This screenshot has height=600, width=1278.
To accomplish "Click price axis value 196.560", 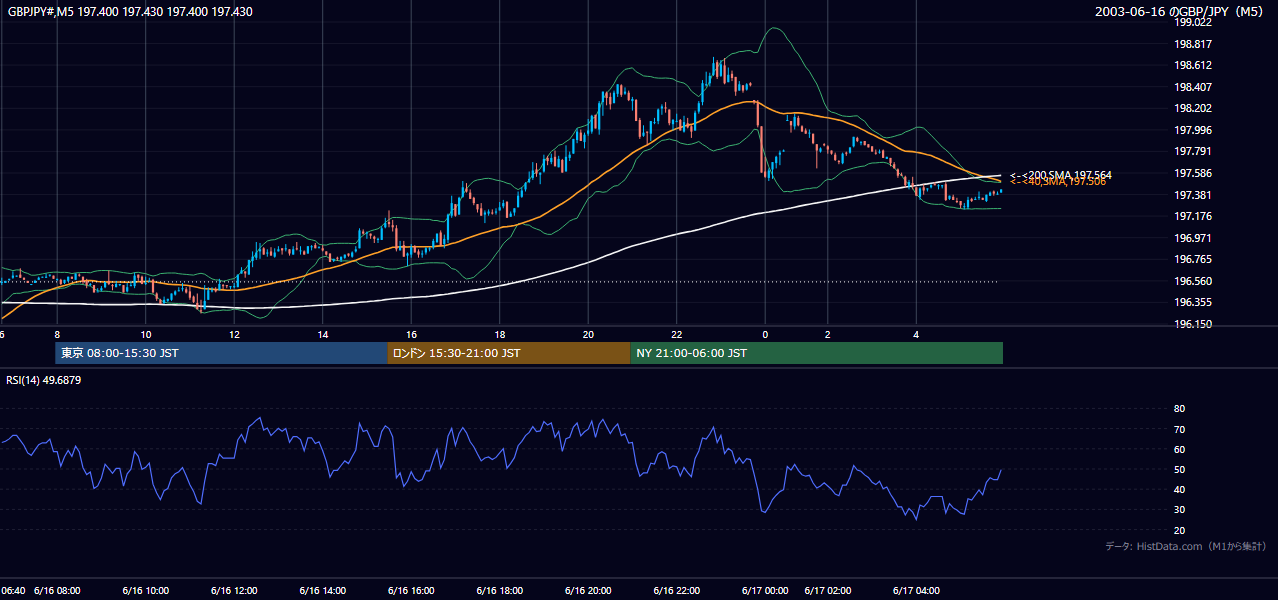I will click(x=1193, y=281).
